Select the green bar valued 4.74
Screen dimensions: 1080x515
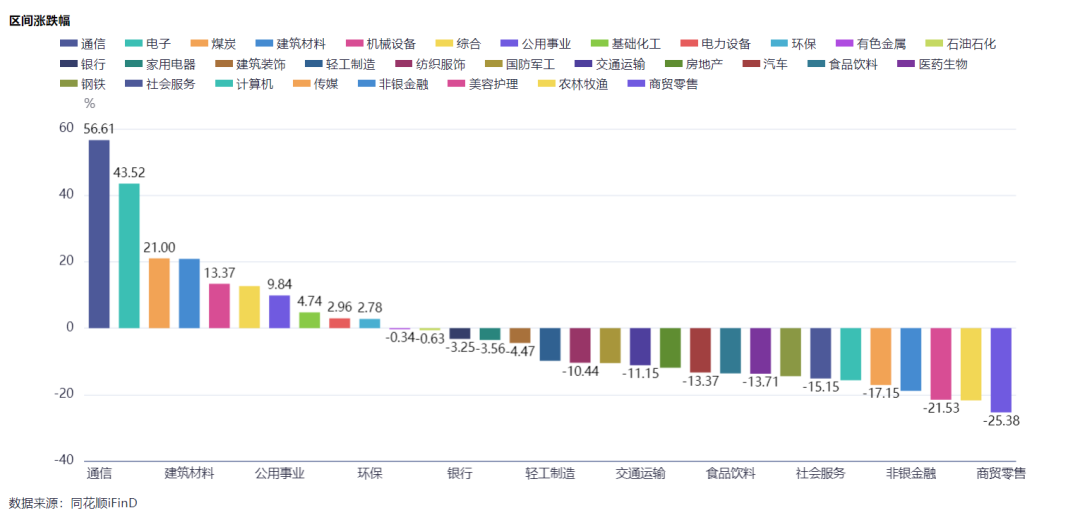(x=309, y=320)
